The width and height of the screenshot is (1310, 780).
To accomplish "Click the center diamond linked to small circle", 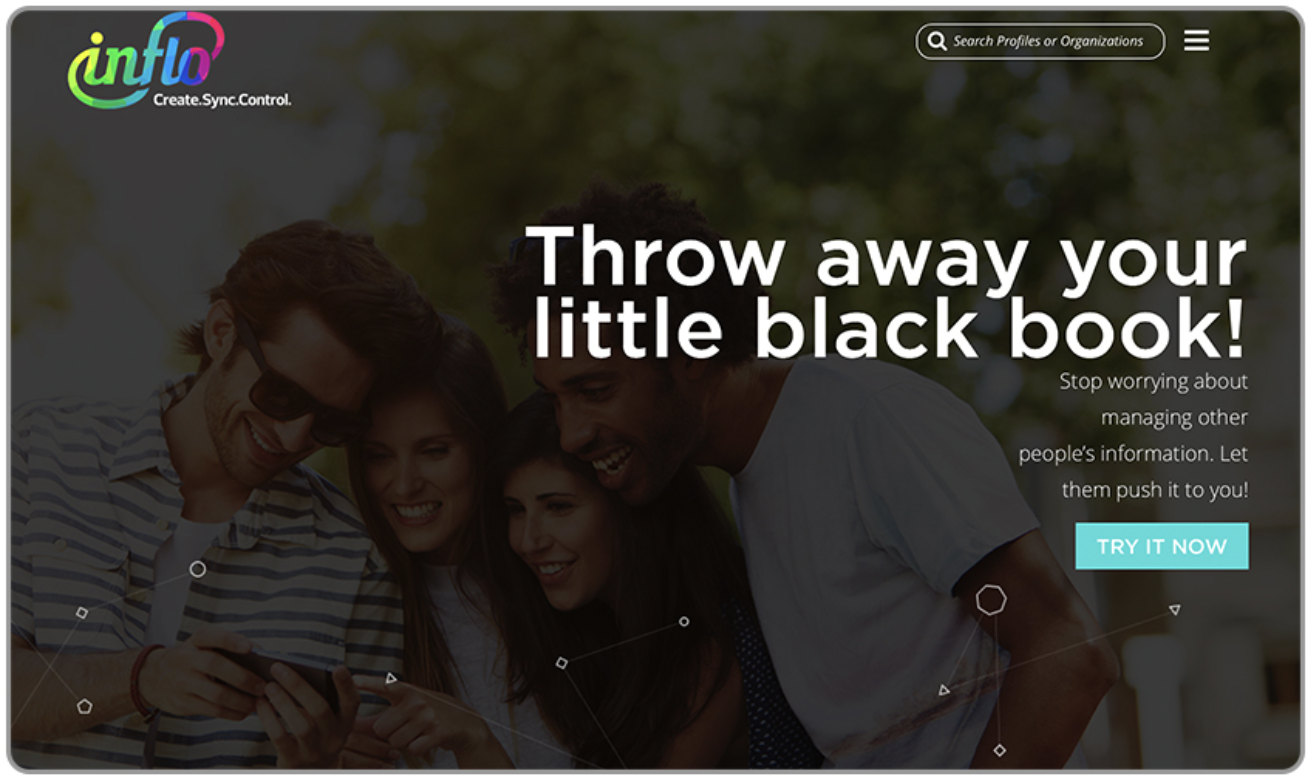I will pyautogui.click(x=562, y=662).
